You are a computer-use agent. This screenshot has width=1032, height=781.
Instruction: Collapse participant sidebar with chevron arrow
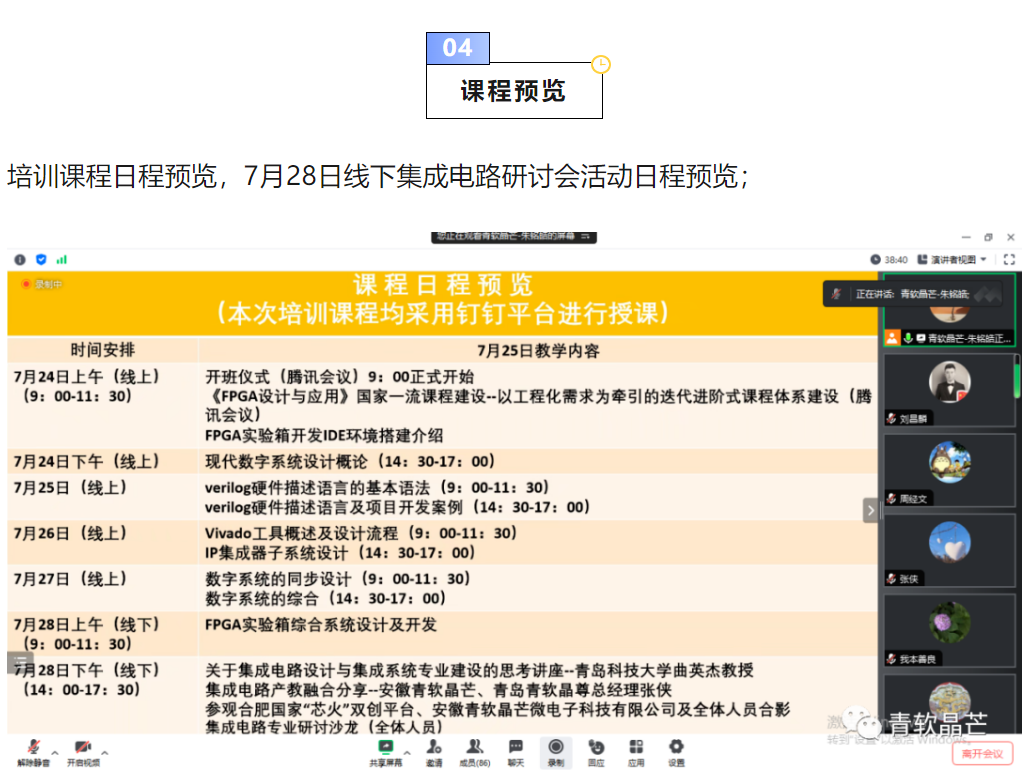[x=871, y=511]
